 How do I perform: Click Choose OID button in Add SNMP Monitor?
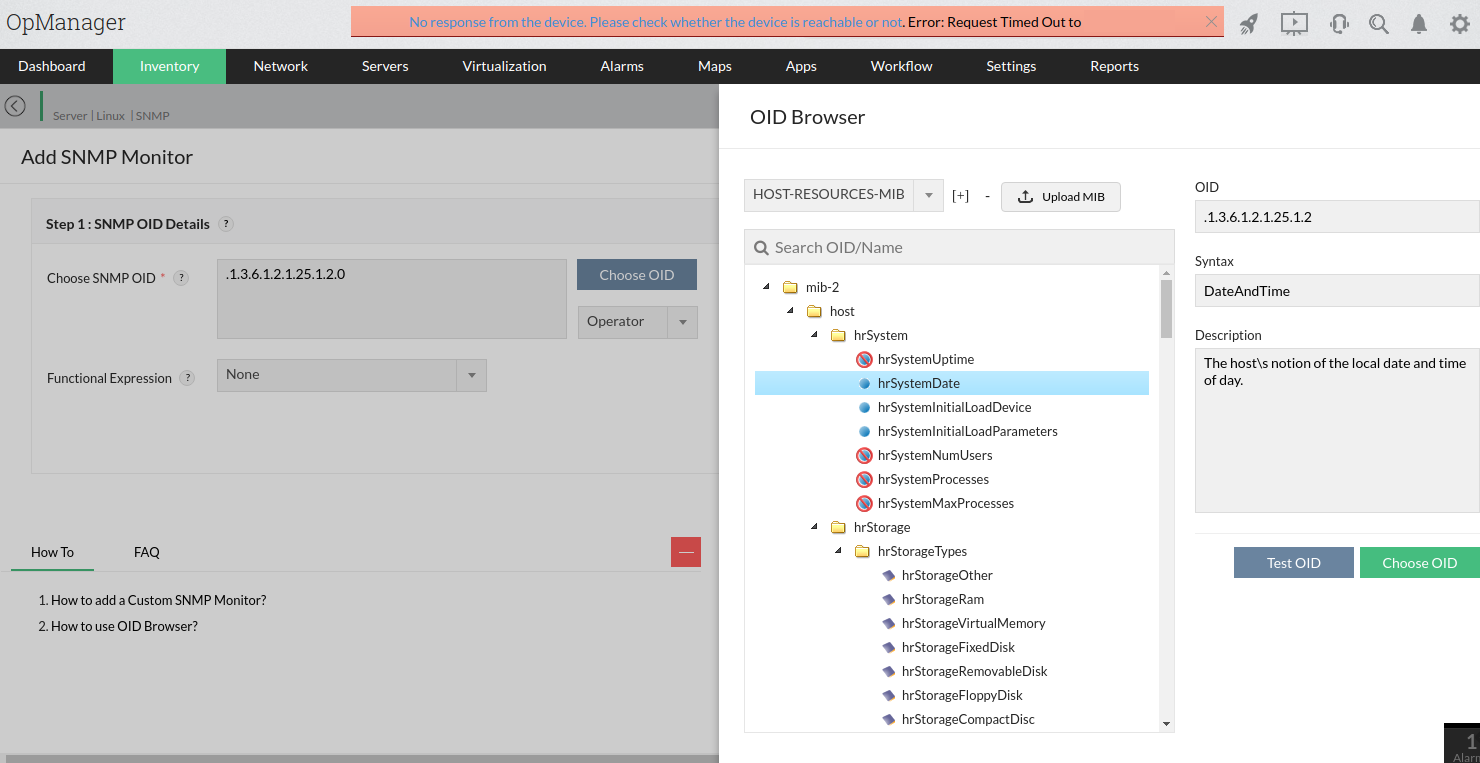coord(637,275)
